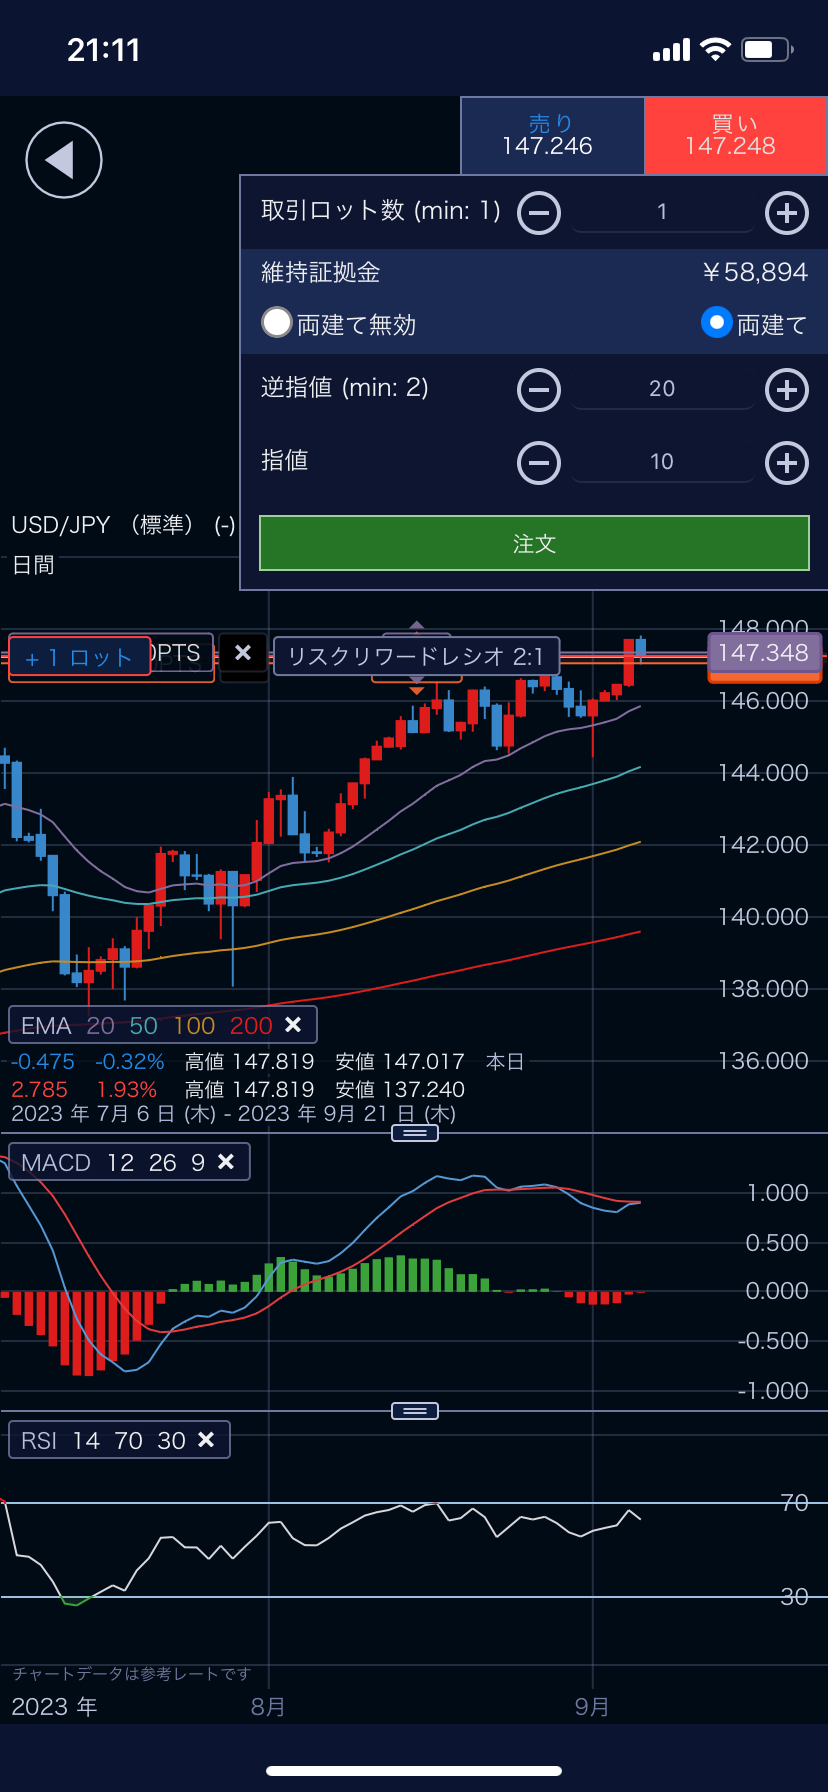
Task: Grab the resize handle above MACD panel
Action: click(415, 1133)
